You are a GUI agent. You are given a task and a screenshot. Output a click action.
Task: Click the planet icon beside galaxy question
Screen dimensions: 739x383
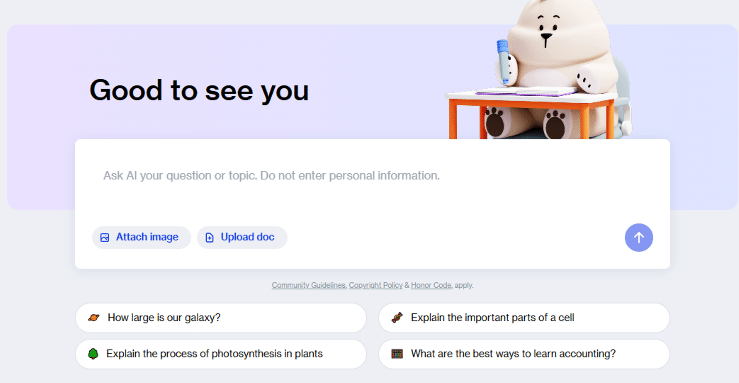click(94, 318)
